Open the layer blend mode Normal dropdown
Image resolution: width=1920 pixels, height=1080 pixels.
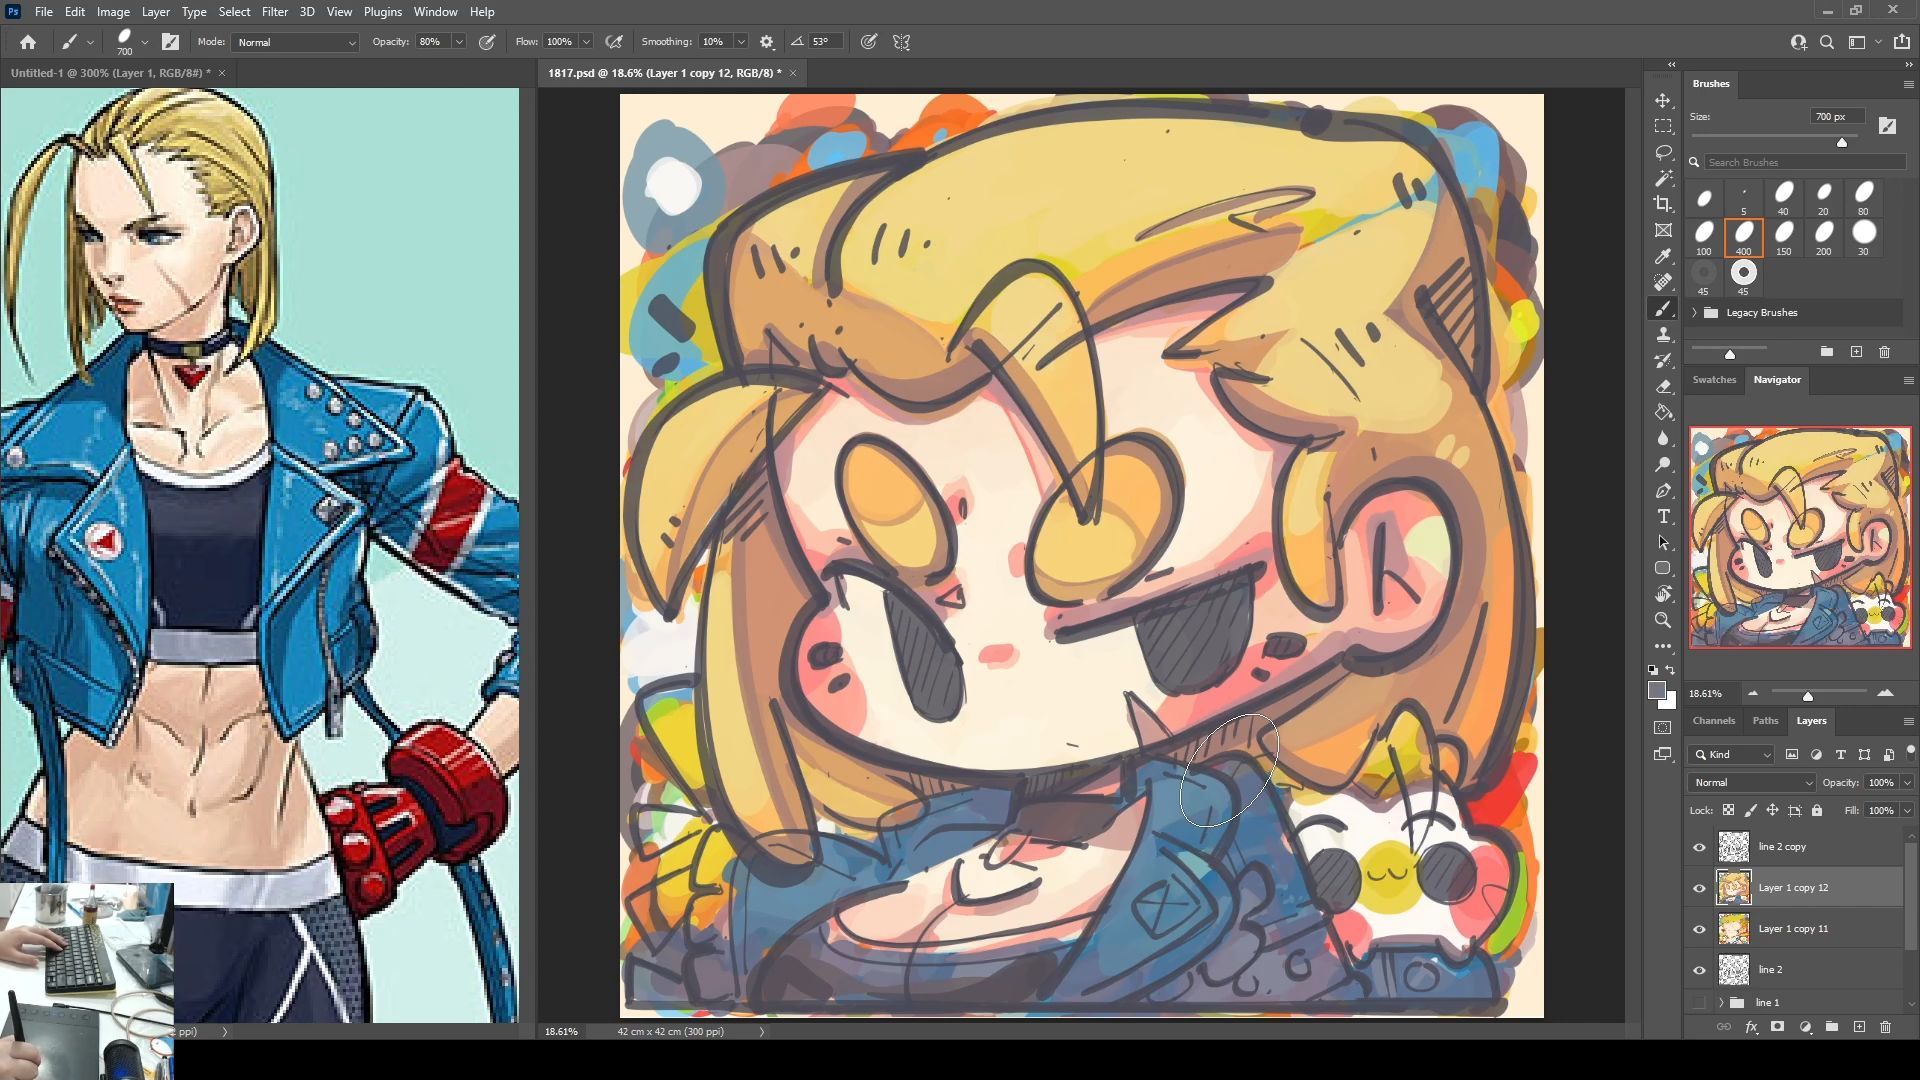pyautogui.click(x=1752, y=783)
